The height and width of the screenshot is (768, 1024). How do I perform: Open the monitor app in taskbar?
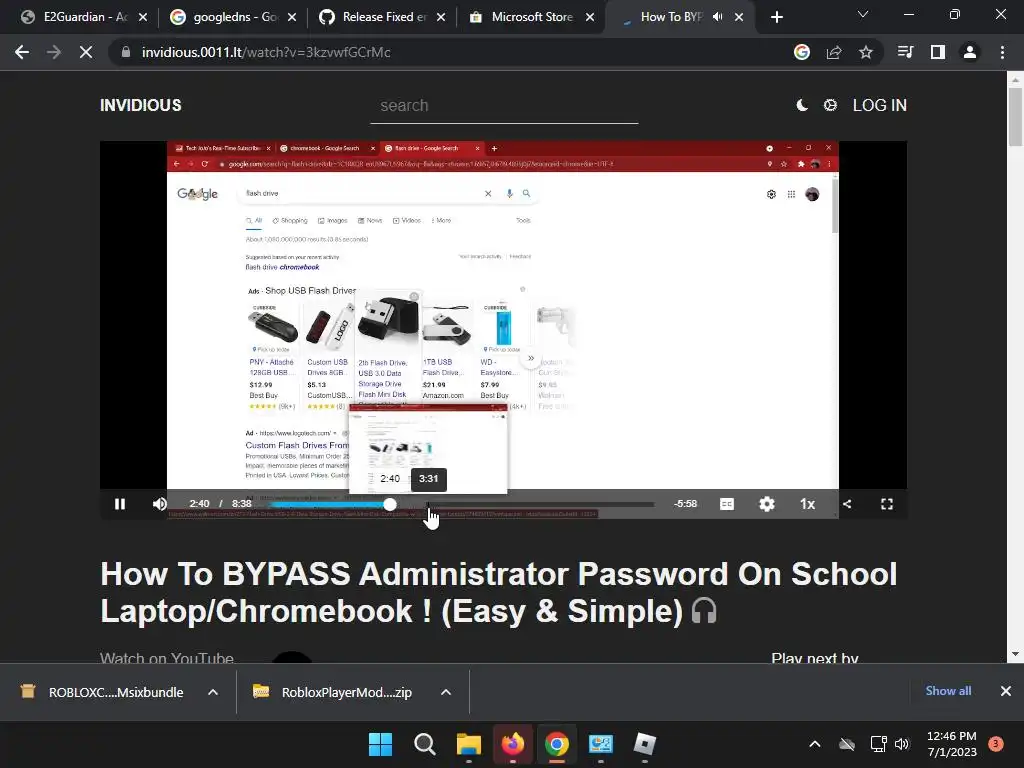tap(601, 744)
